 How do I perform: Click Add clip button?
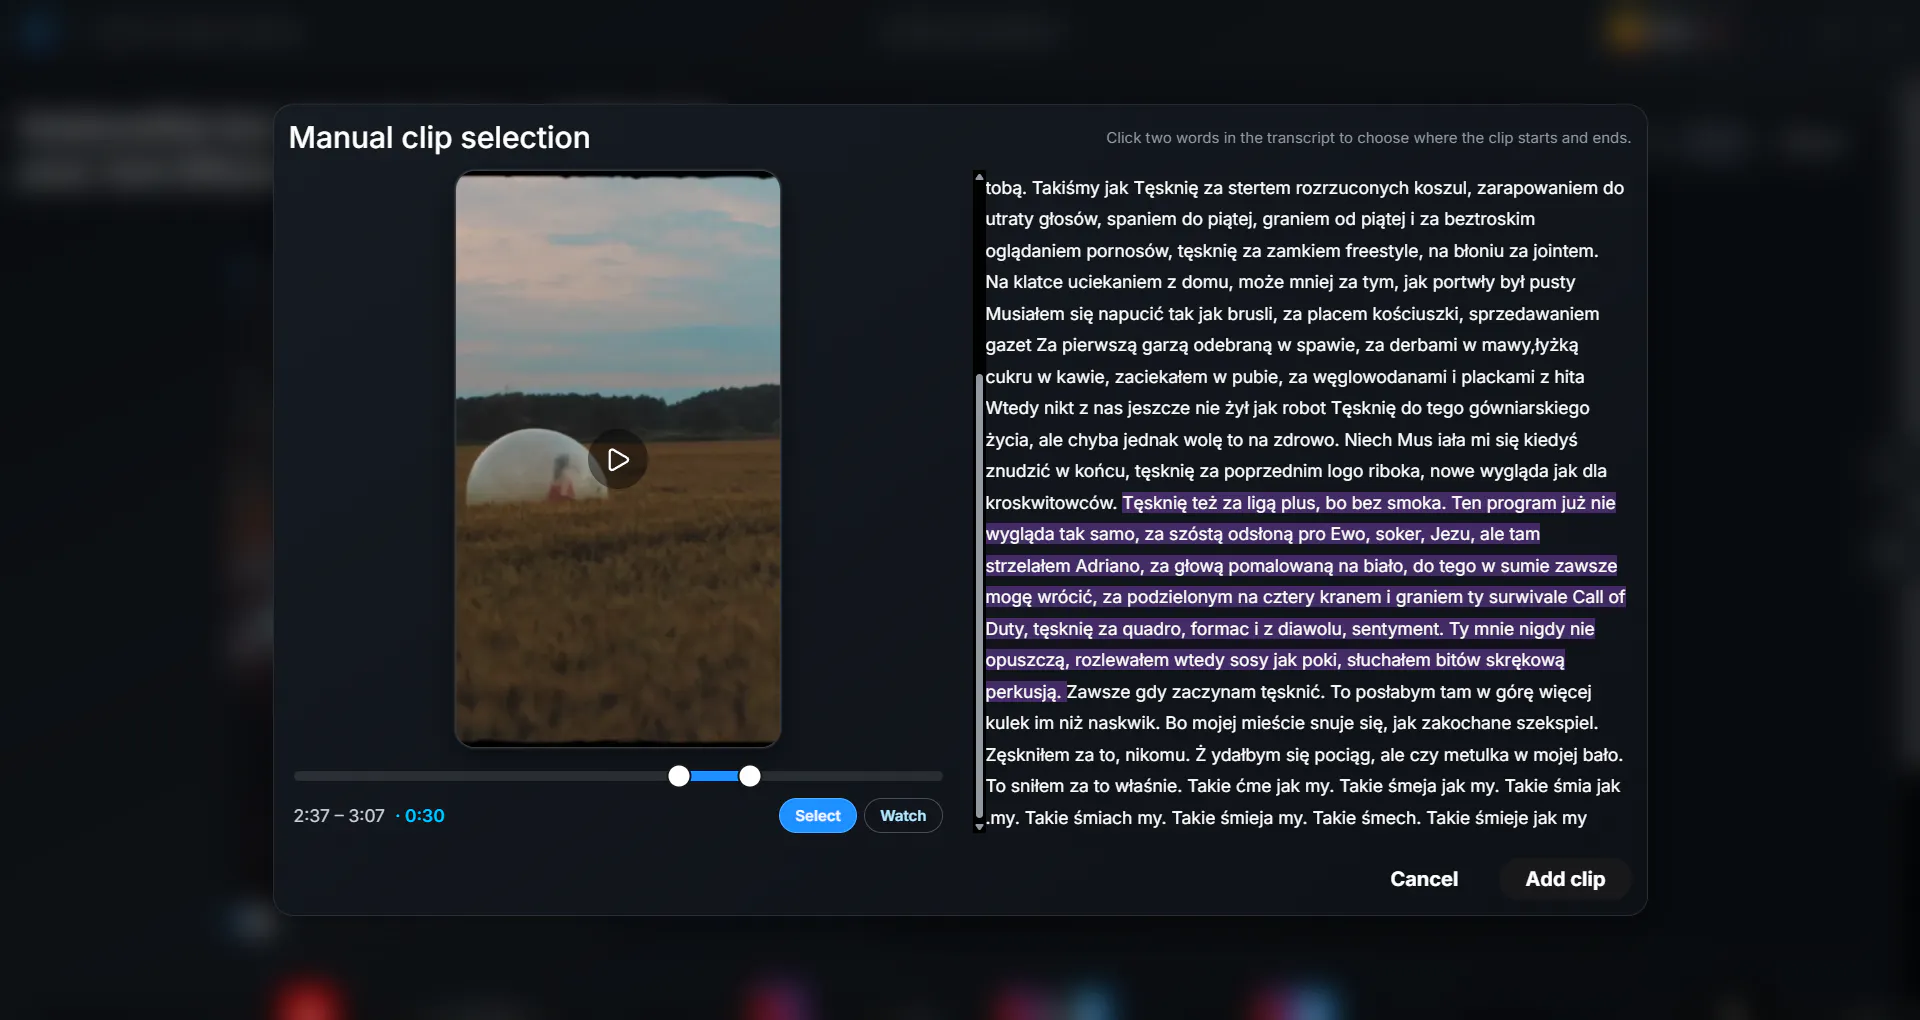pos(1565,879)
